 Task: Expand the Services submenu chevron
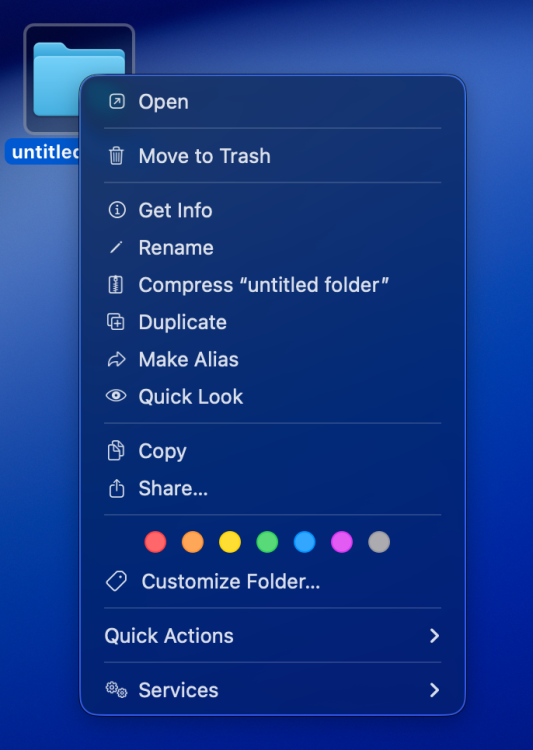(x=434, y=690)
